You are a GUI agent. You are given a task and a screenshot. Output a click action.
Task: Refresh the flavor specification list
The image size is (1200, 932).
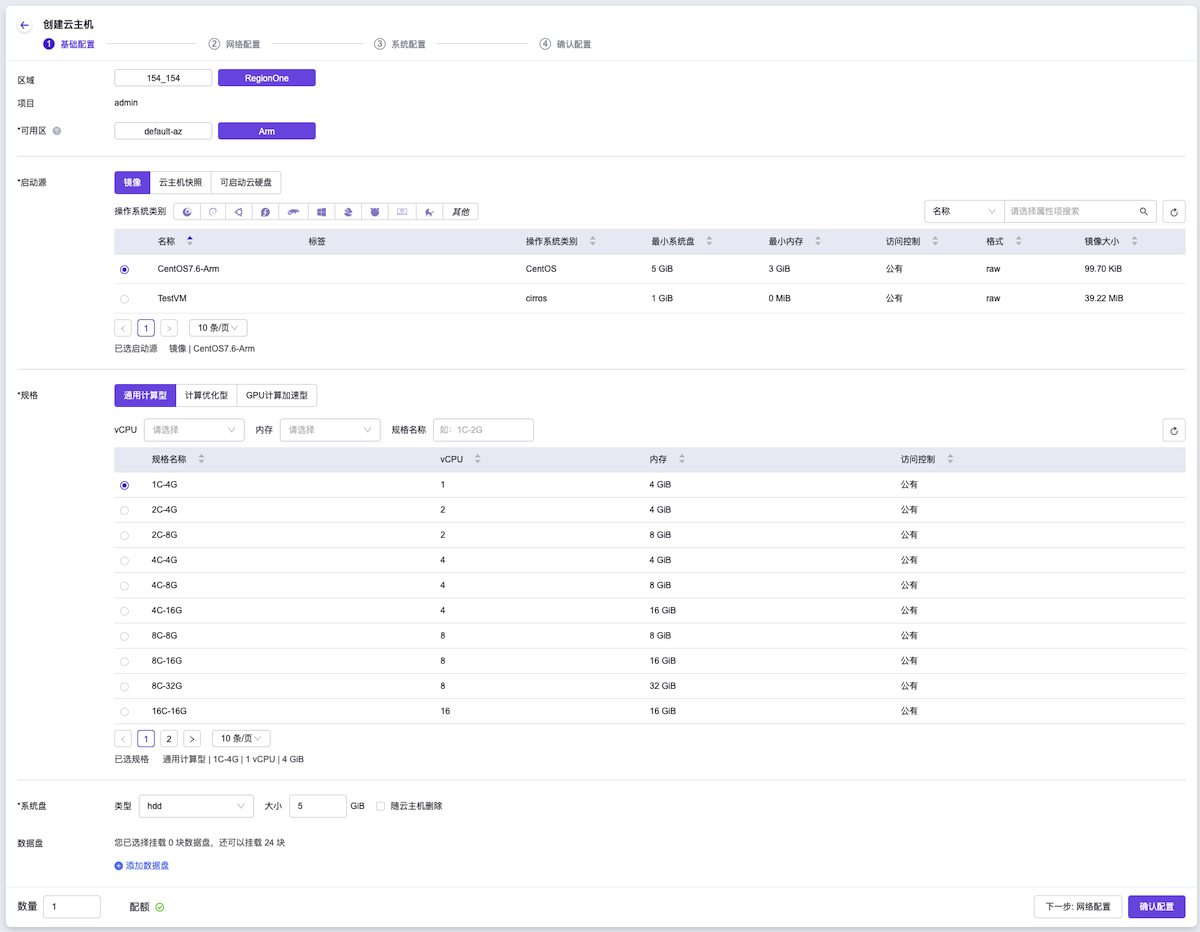pos(1174,430)
